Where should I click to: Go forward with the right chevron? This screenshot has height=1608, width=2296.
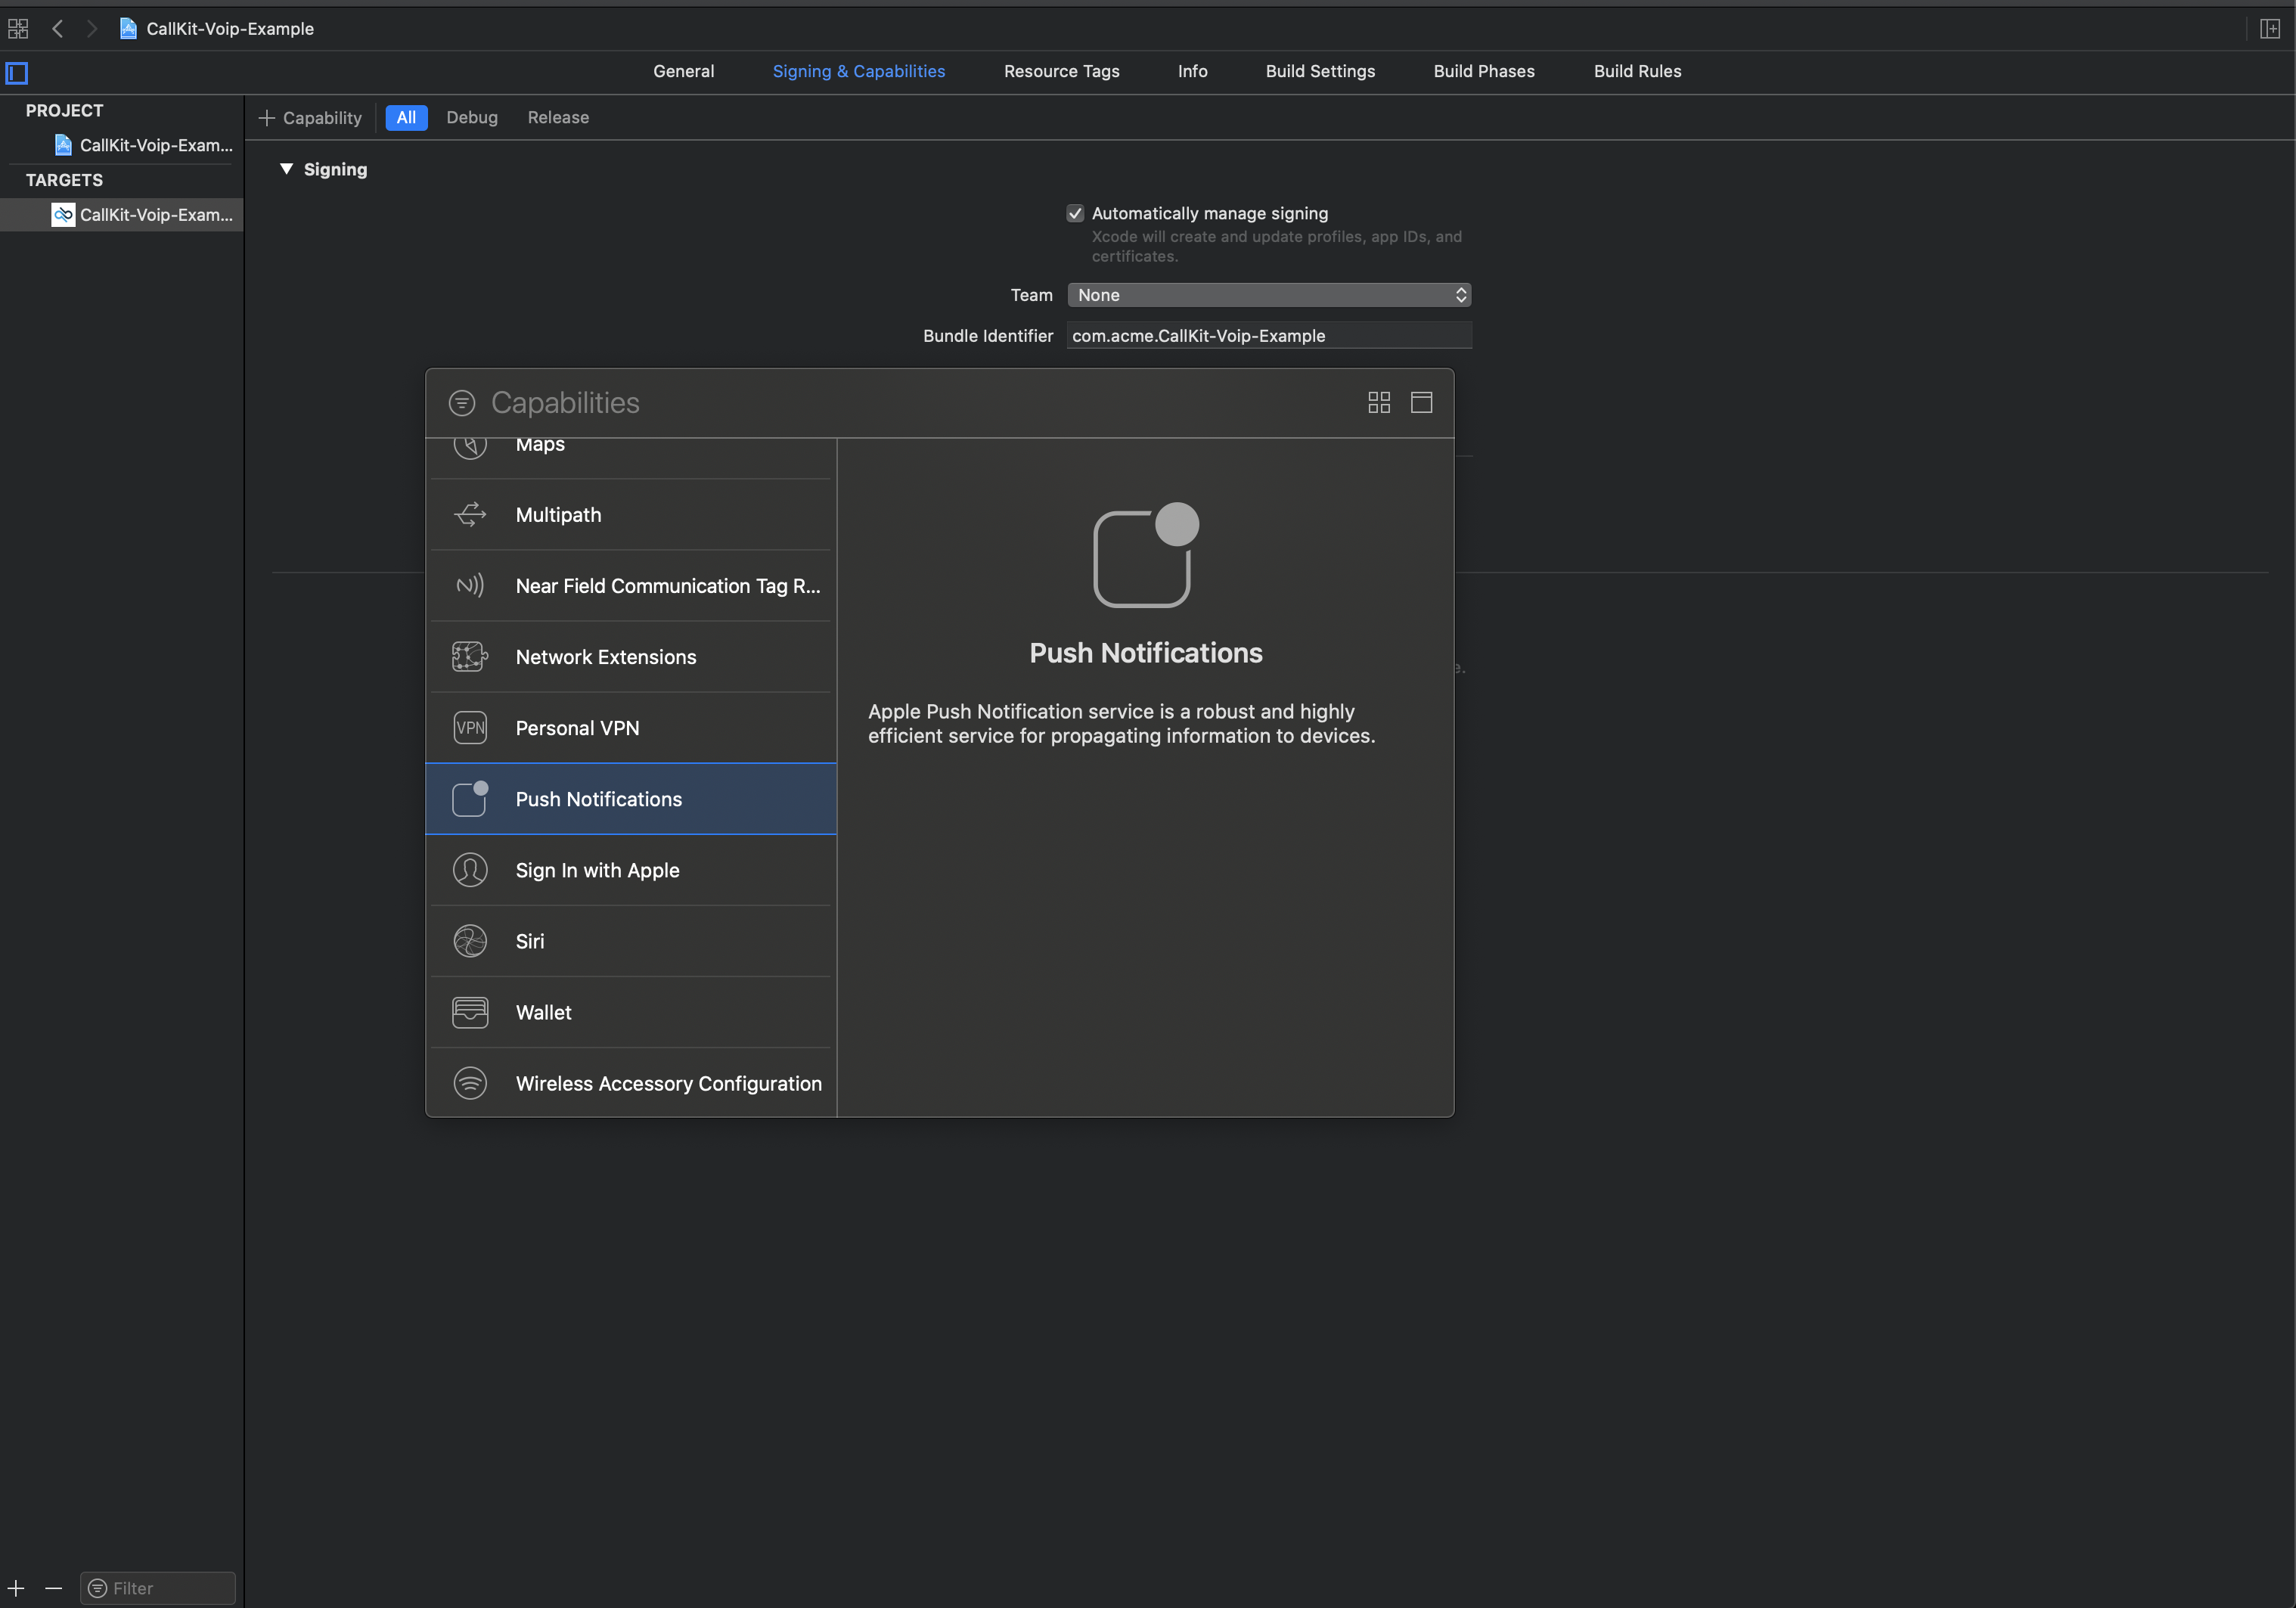coord(92,29)
